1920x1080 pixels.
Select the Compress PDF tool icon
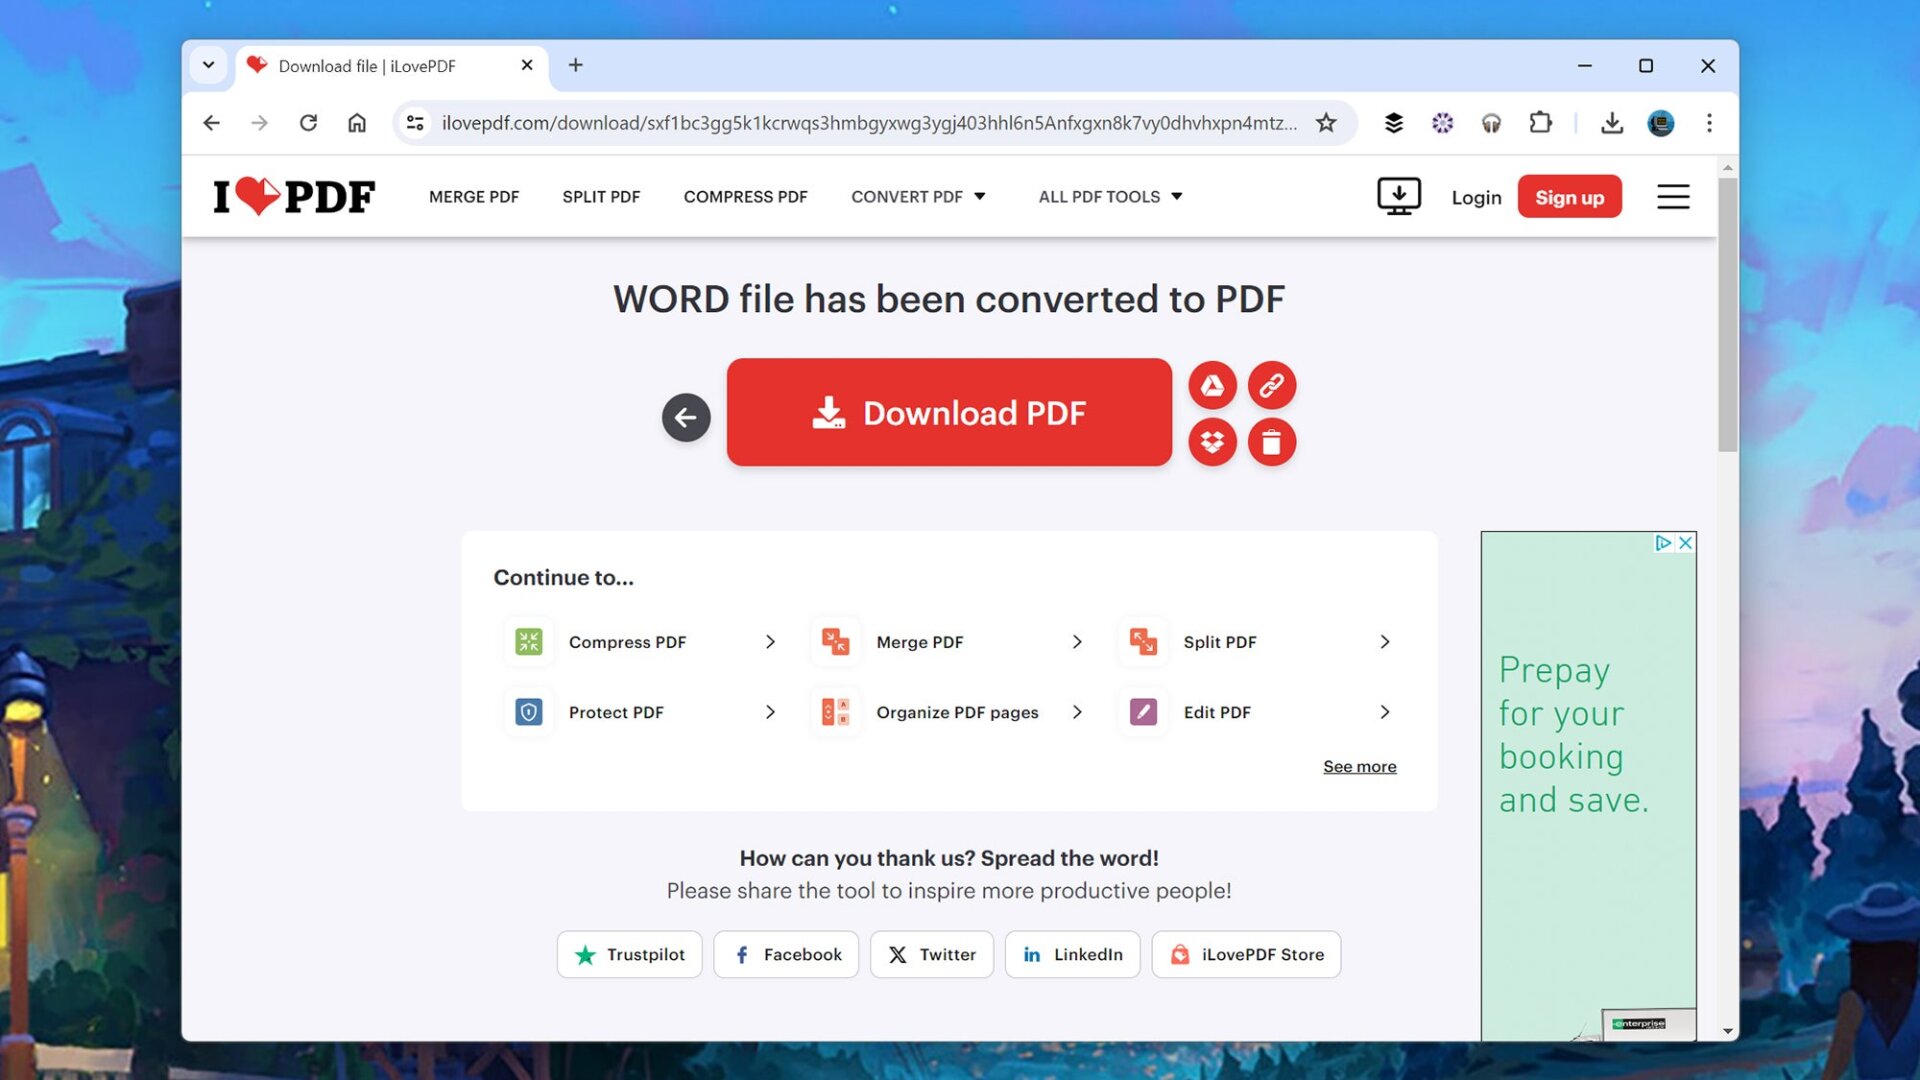528,641
